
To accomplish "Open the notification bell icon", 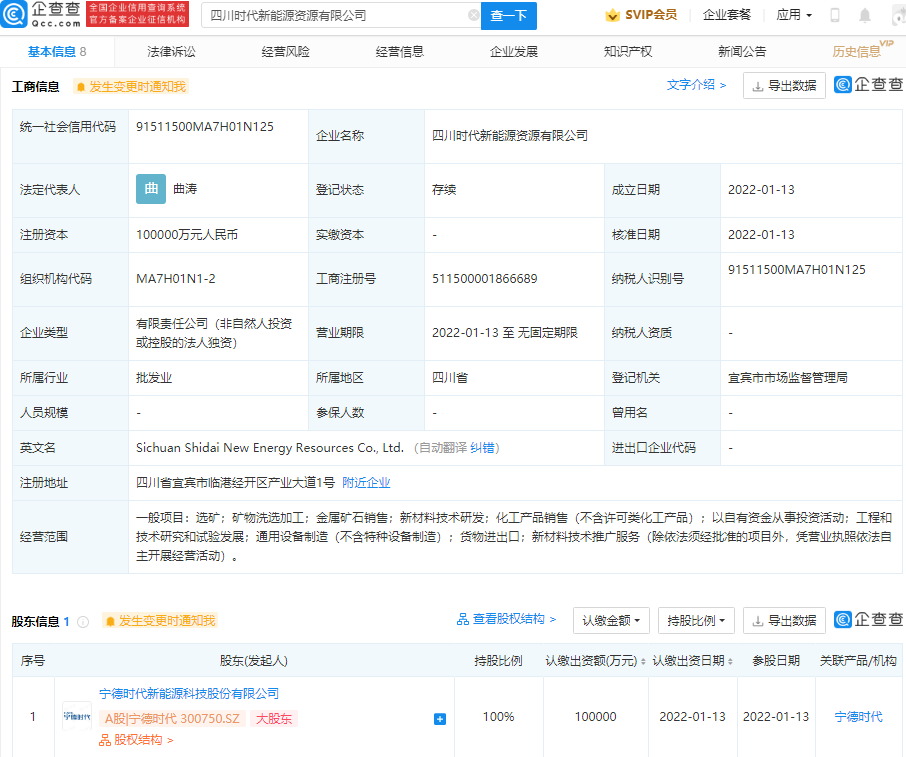I will tap(865, 15).
